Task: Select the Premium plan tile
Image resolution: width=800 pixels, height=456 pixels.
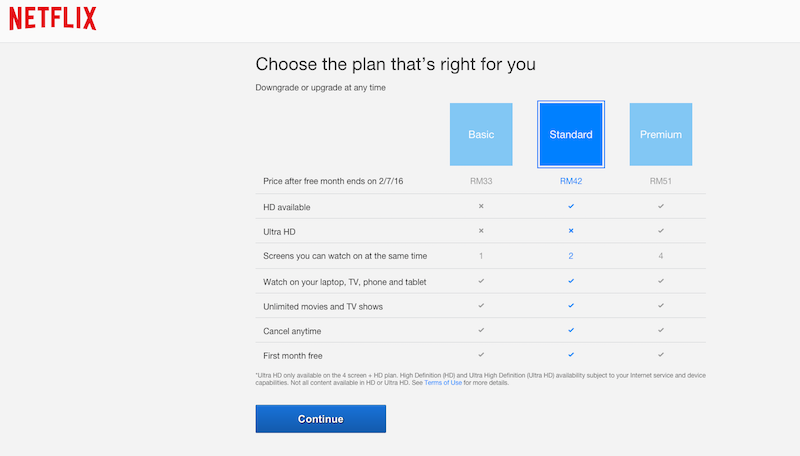Action: click(x=660, y=134)
